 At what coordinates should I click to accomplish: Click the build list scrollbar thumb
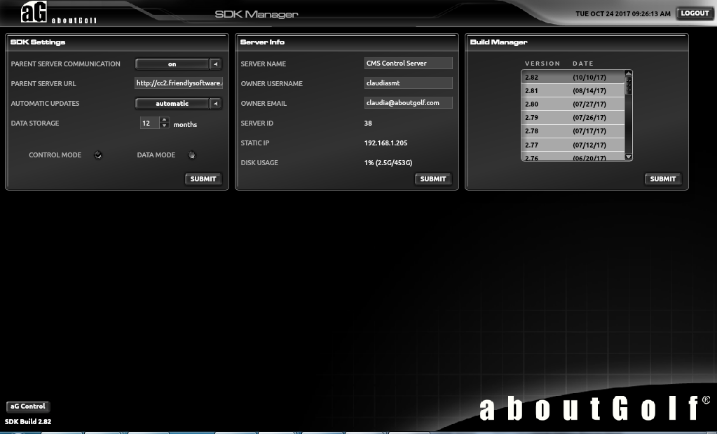[x=628, y=85]
